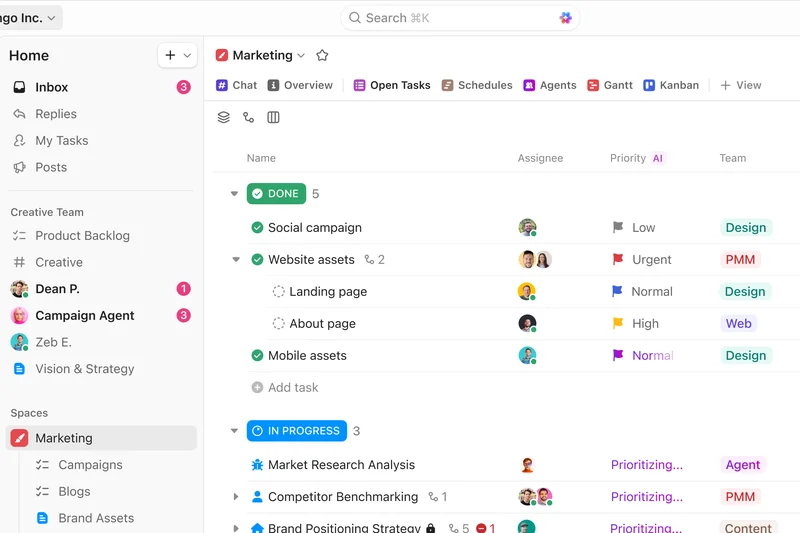800x533 pixels.
Task: Click the subtasks branch icon in toolbar
Action: click(249, 117)
